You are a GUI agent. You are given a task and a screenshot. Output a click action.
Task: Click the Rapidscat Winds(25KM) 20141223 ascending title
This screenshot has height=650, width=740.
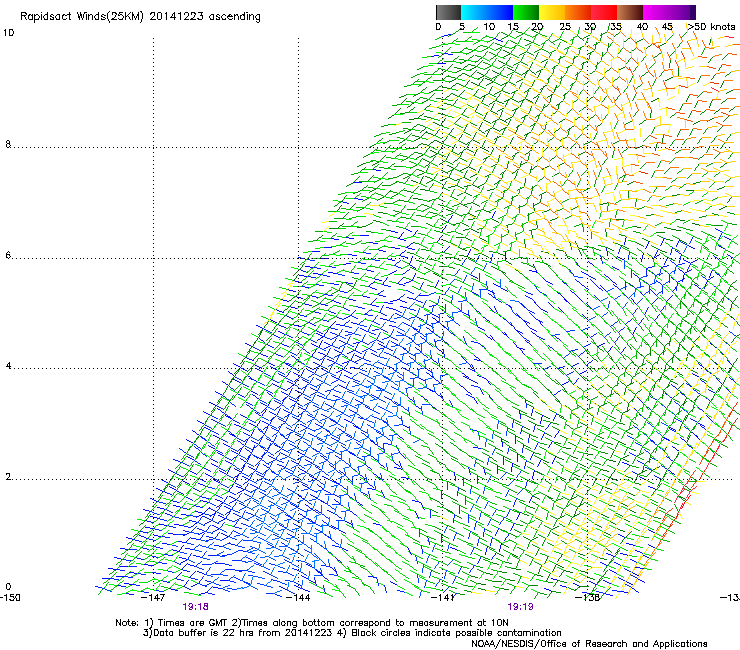(x=140, y=17)
